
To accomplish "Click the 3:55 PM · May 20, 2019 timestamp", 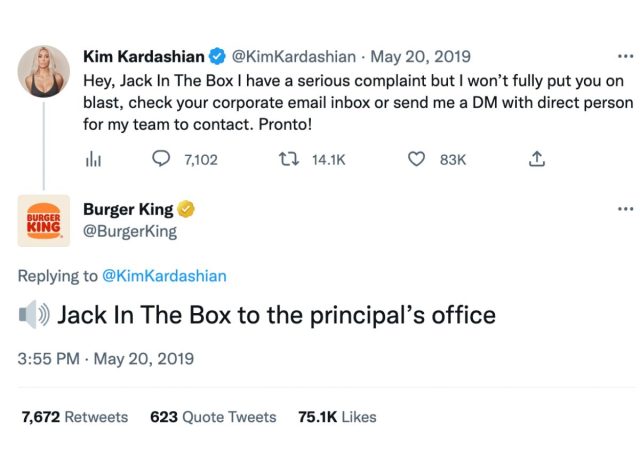I will tap(105, 358).
